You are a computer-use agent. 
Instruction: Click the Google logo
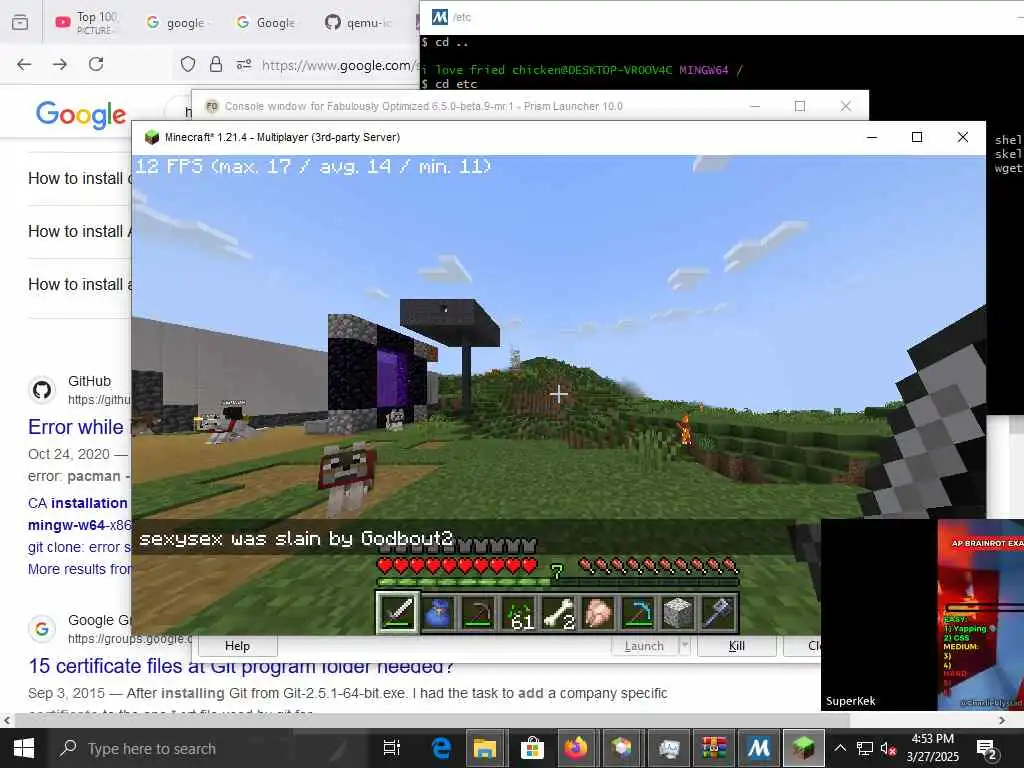(81, 115)
